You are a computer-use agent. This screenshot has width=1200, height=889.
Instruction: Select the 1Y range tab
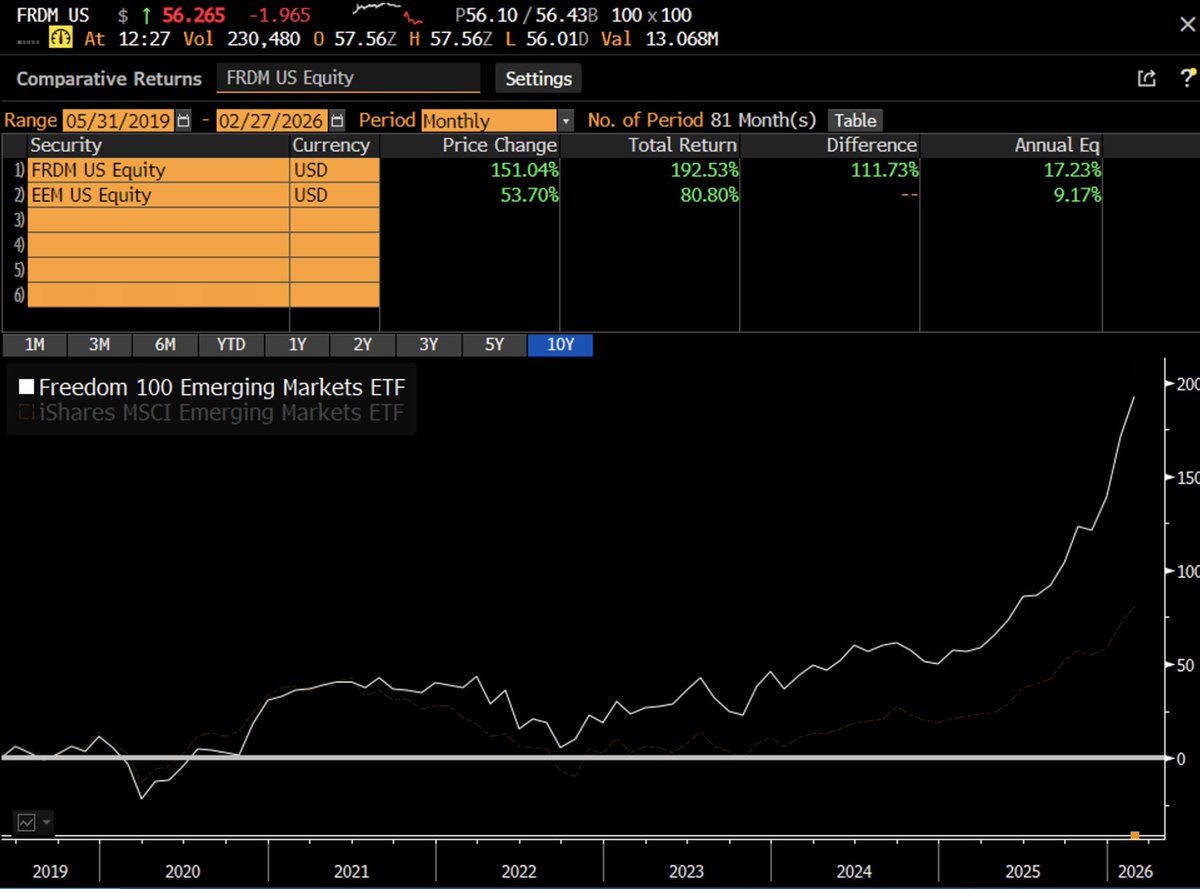click(297, 345)
